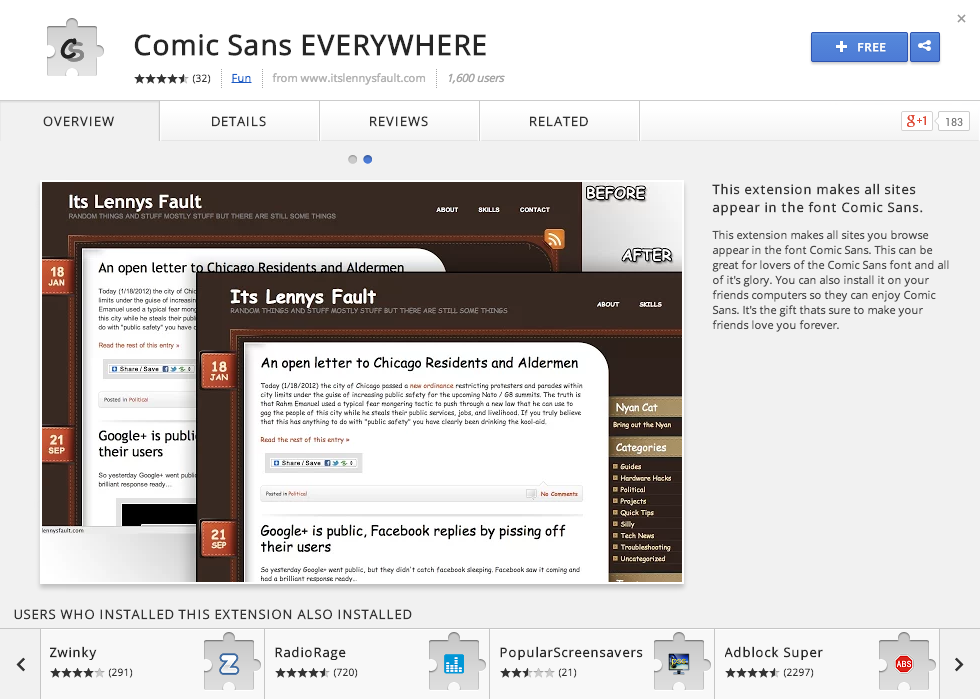Show previous related extensions with left arrow
The width and height of the screenshot is (980, 699).
tap(21, 664)
